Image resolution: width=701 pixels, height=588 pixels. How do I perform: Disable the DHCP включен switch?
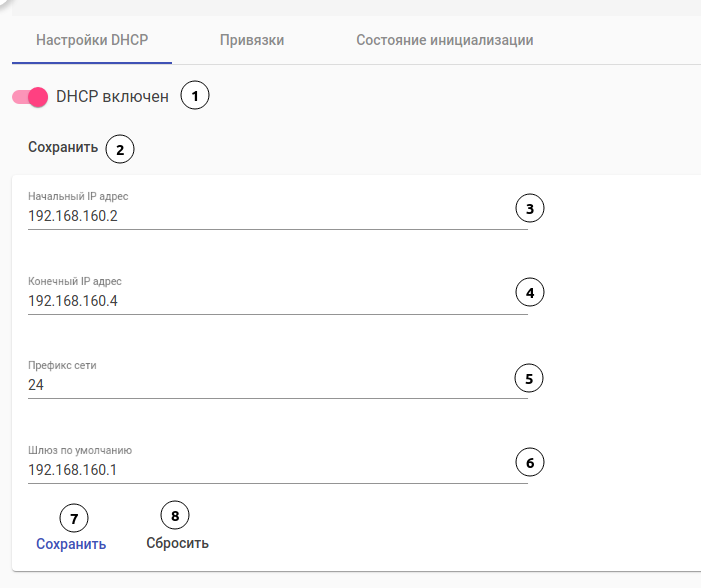coord(30,97)
